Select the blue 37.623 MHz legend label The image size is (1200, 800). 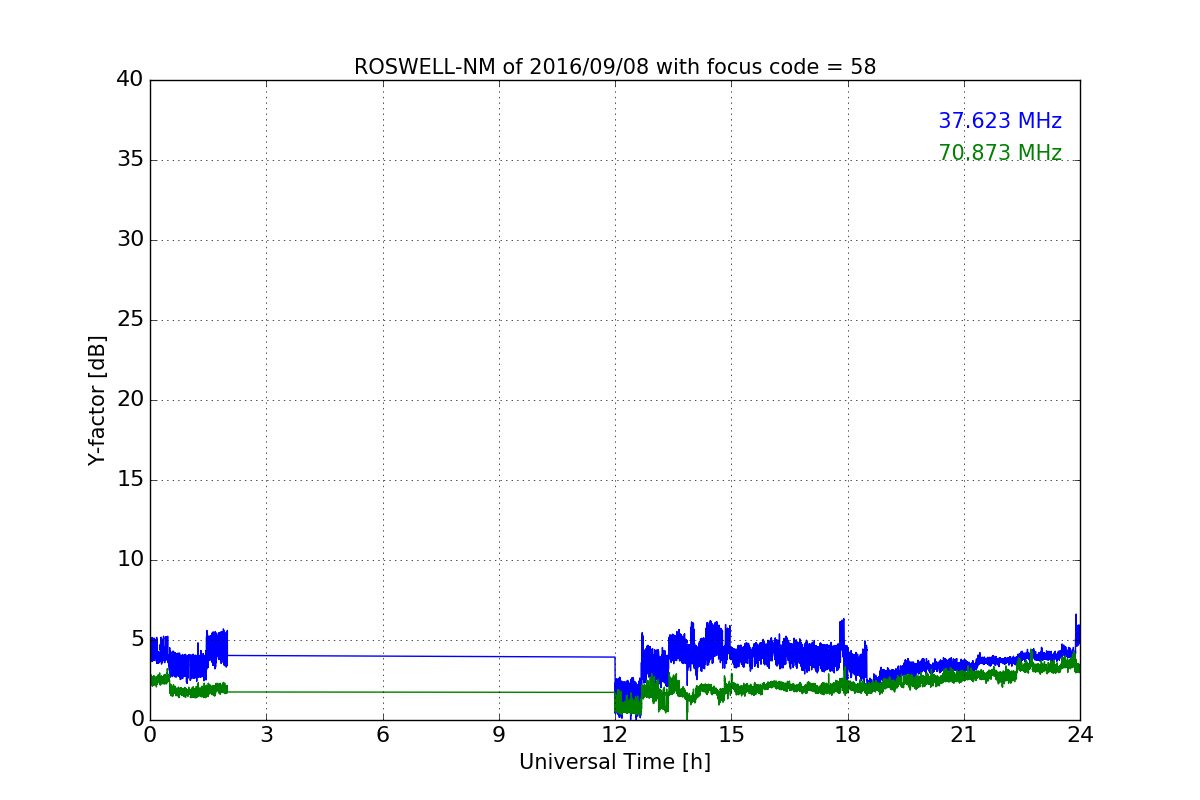[1000, 121]
